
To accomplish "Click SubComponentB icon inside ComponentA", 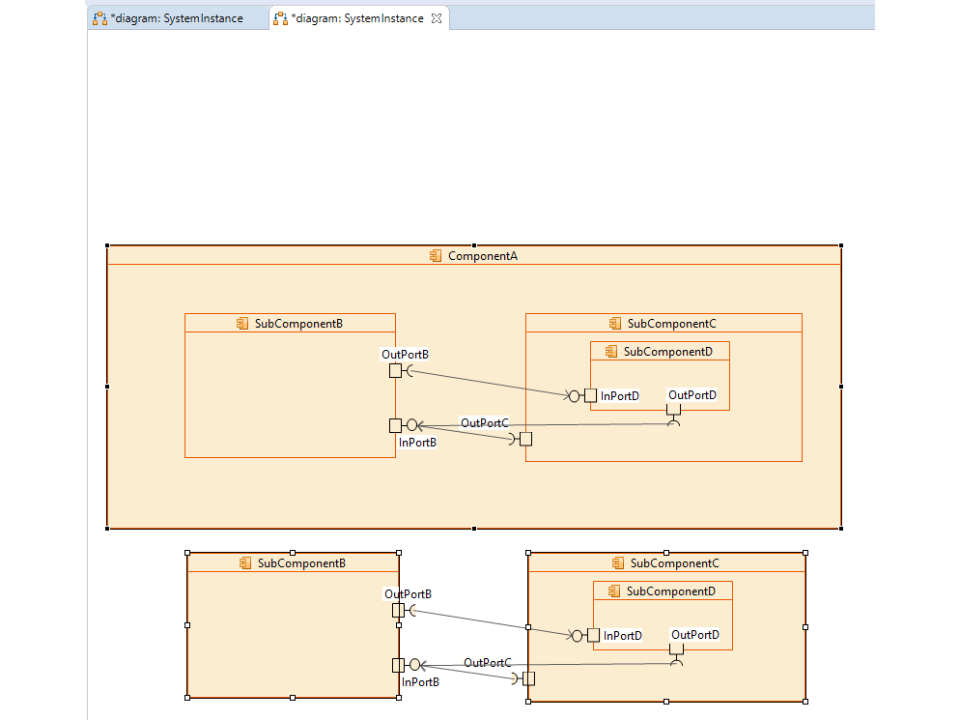I will [242, 324].
